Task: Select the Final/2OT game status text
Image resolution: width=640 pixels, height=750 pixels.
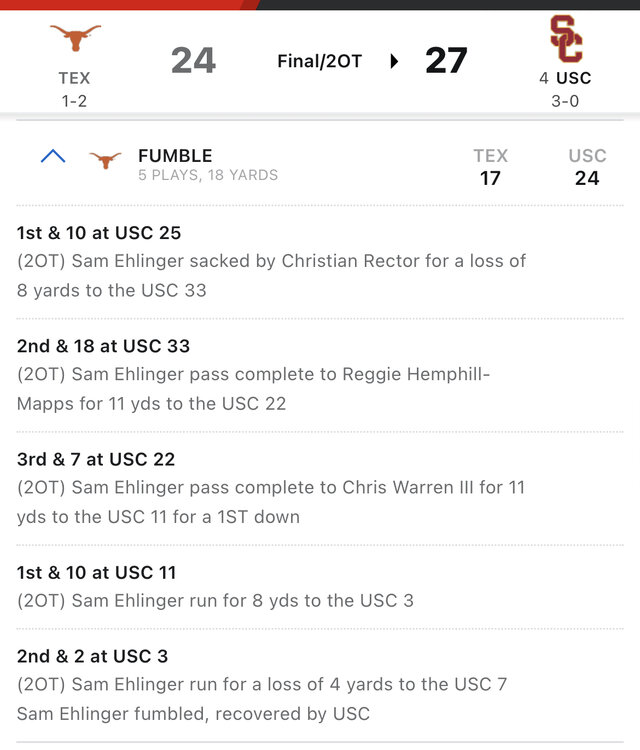Action: [x=319, y=61]
